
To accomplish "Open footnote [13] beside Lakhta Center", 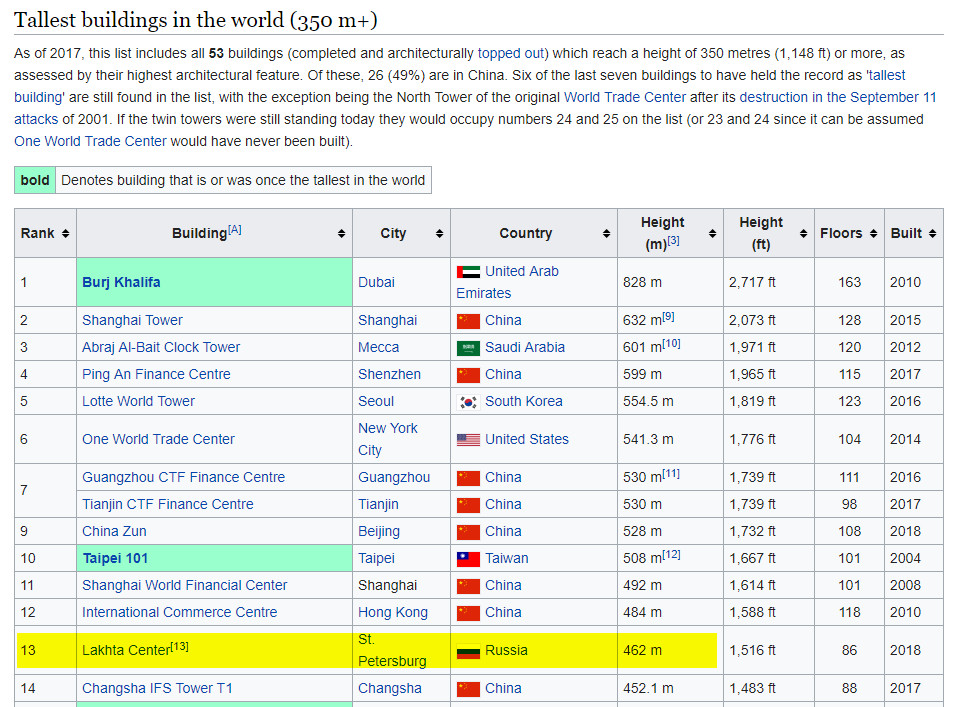I will [180, 647].
